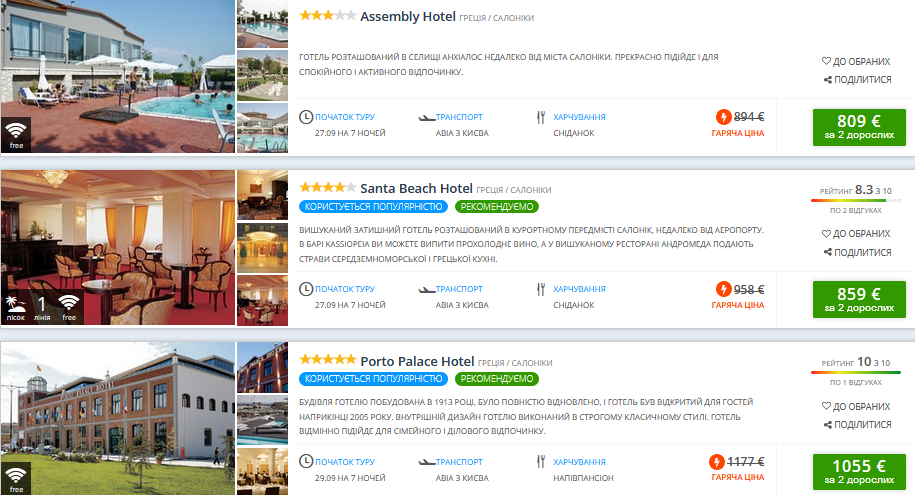Click the heart icon for Assembly Hotel
Image resolution: width=915 pixels, height=495 pixels.
(826, 61)
